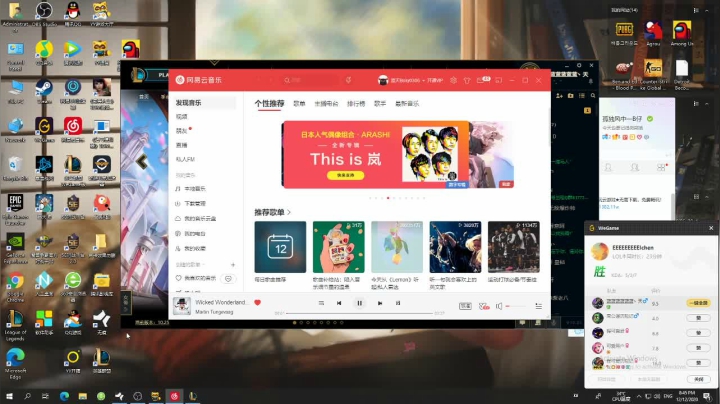
Task: Click 关闭 button in WeGame popup
Action: [698, 379]
